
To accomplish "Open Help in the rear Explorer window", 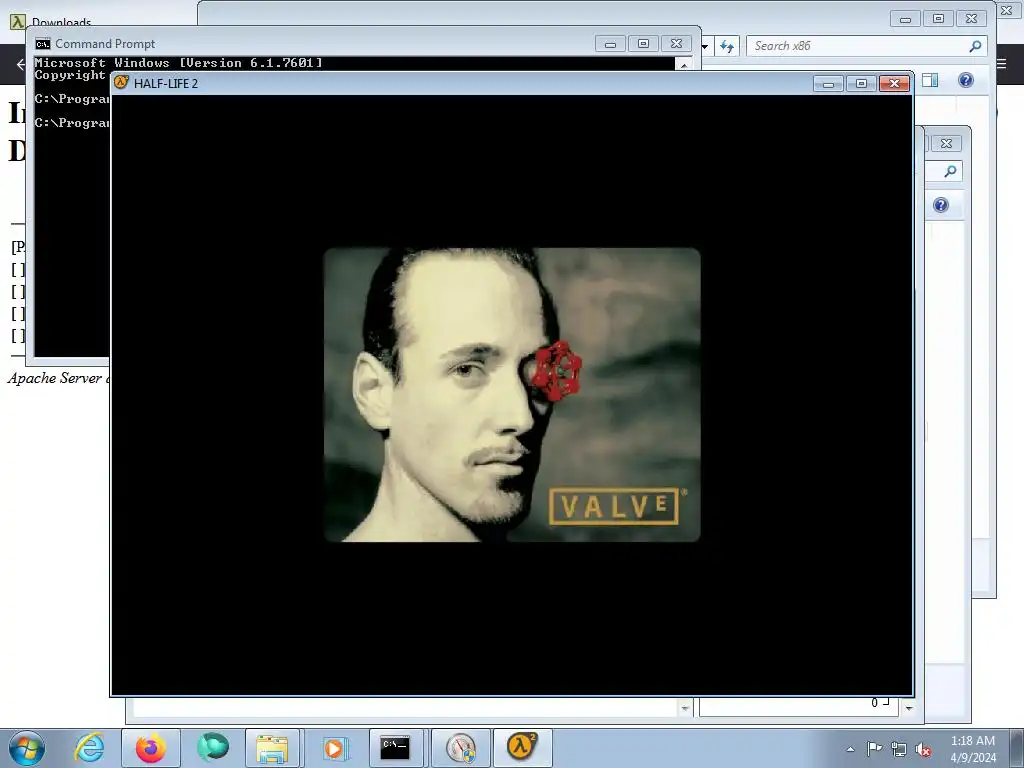I will (940, 205).
